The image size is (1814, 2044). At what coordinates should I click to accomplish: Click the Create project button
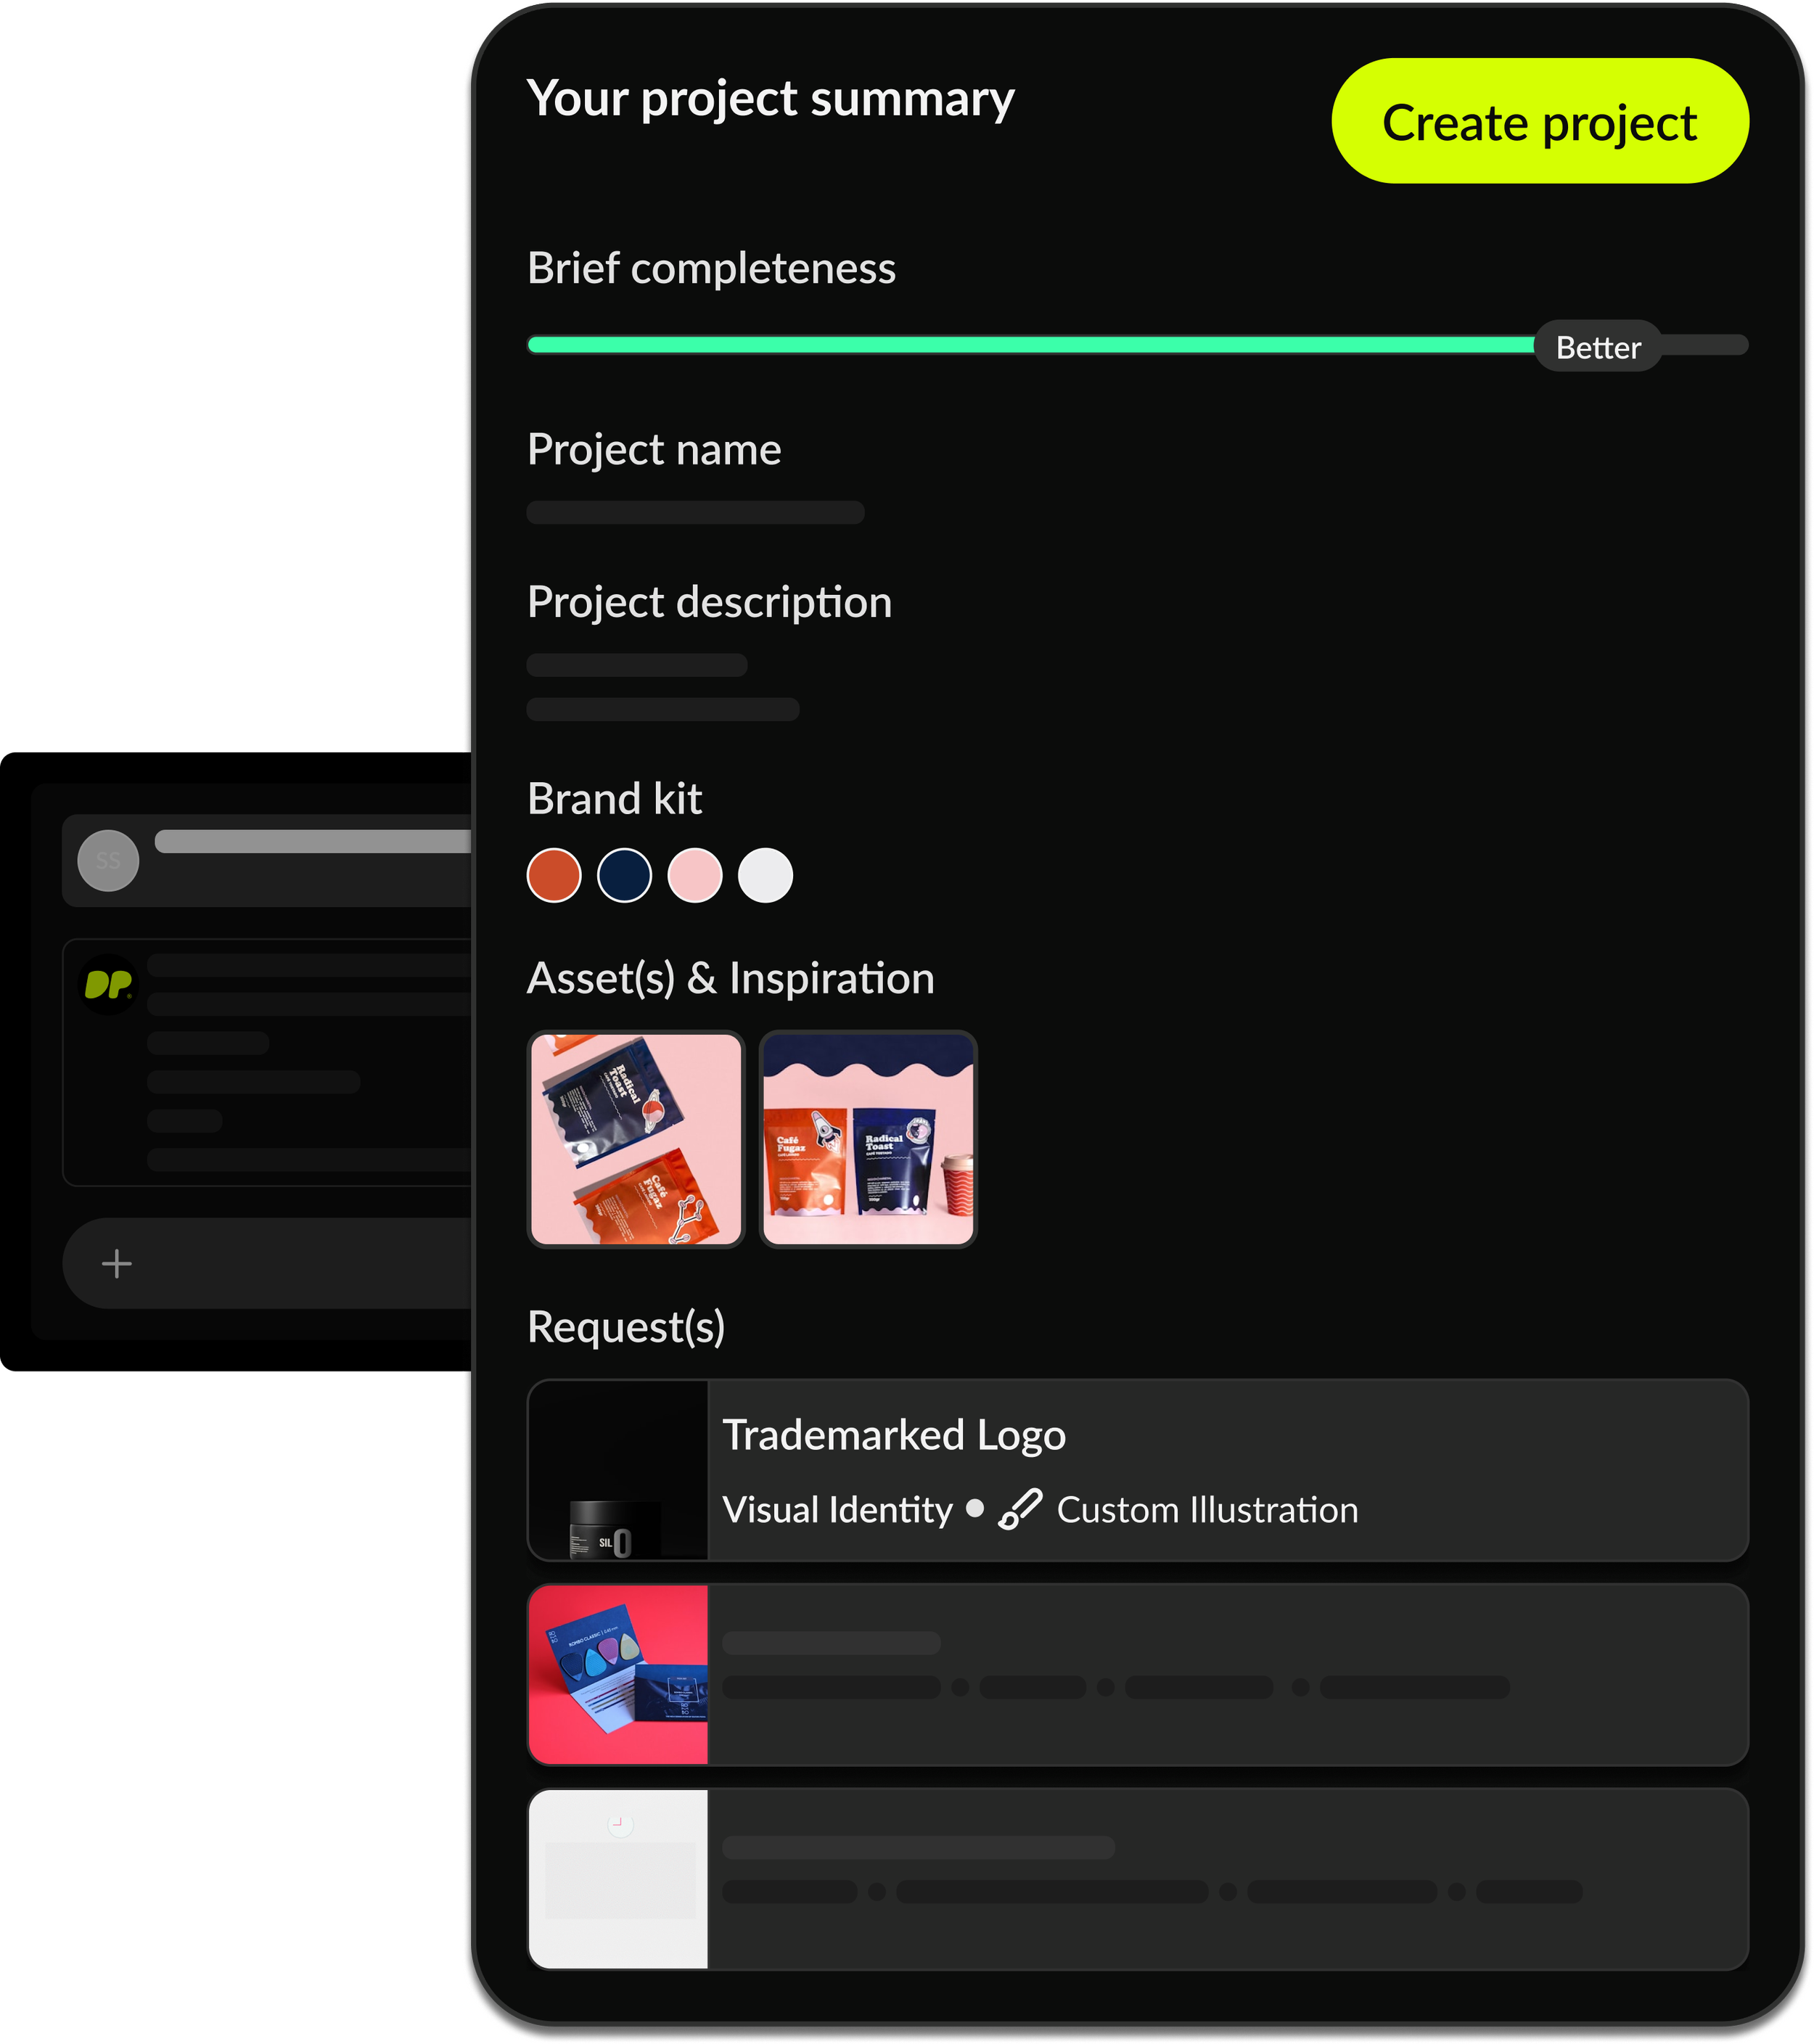coord(1539,121)
